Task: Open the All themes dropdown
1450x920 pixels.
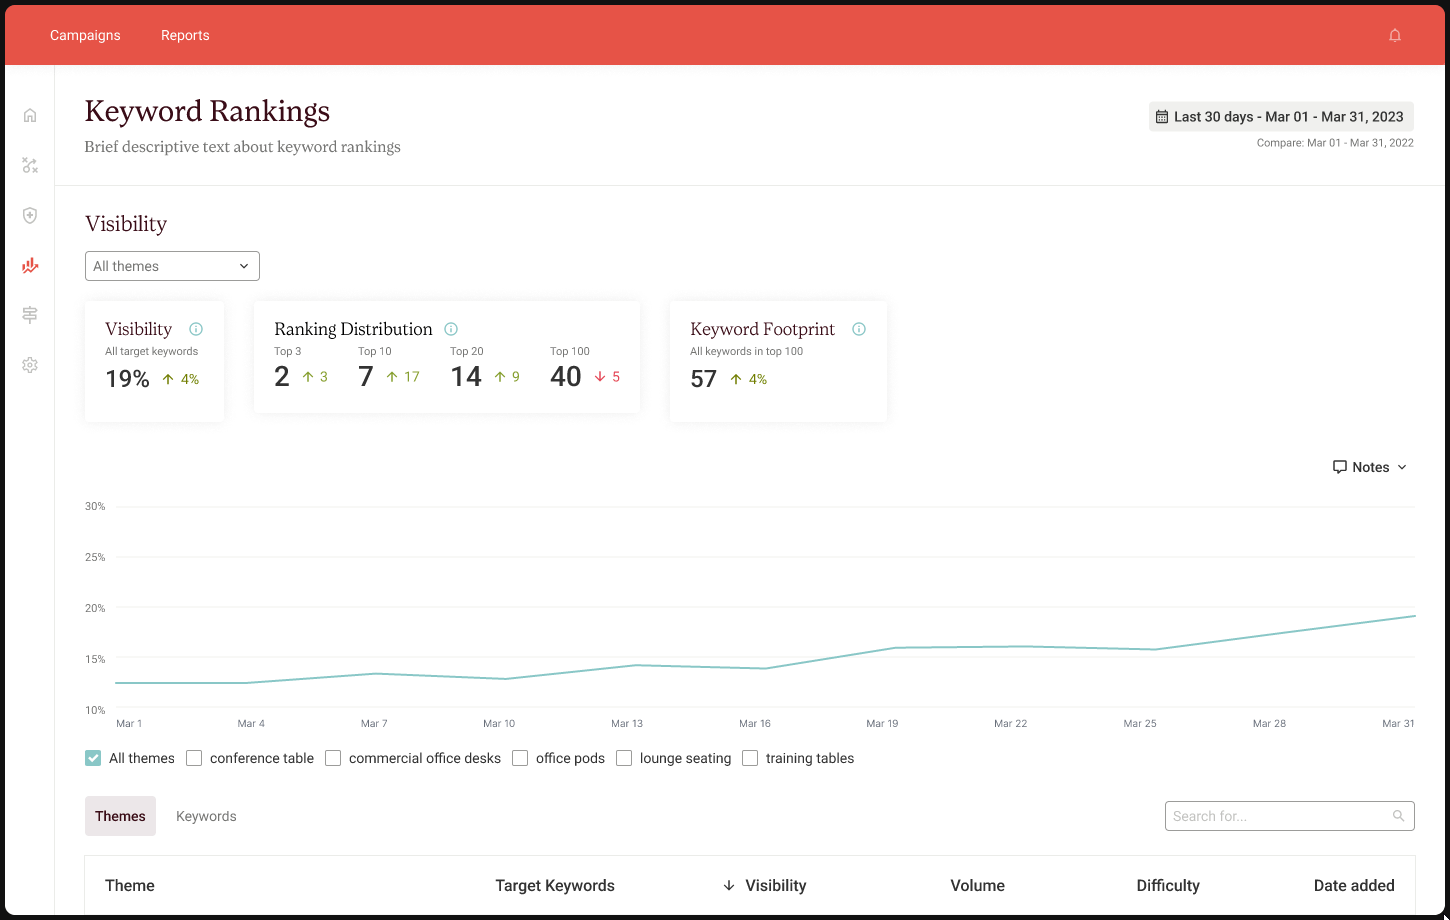Action: 172,266
